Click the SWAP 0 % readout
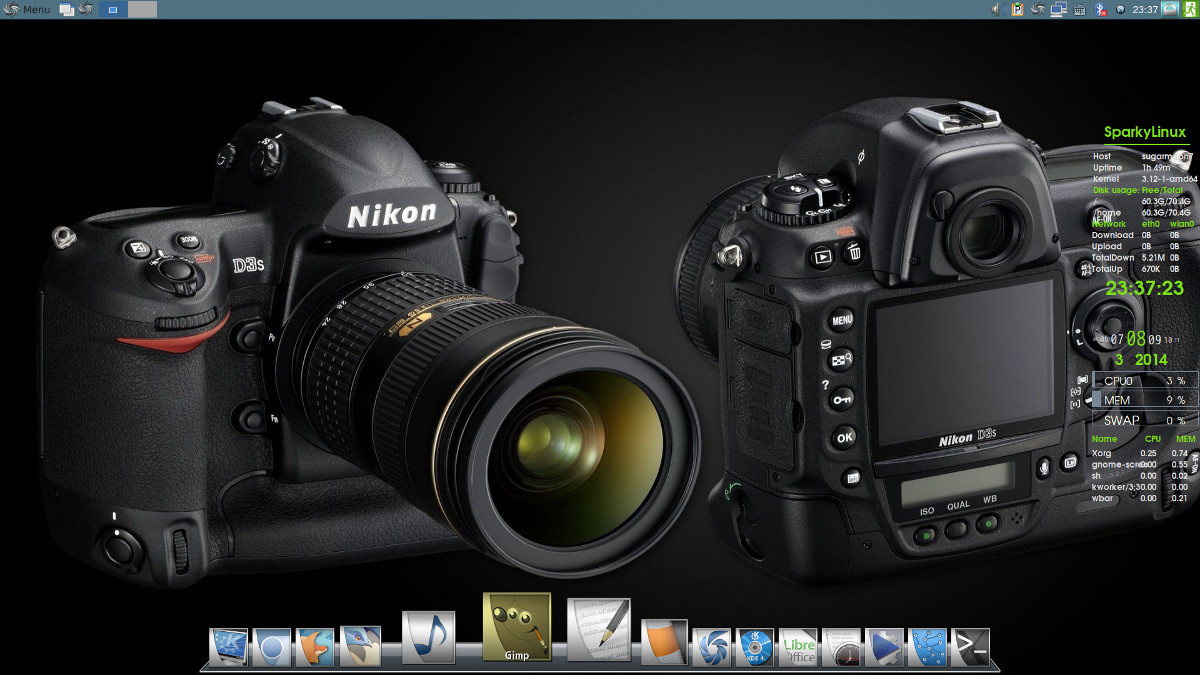This screenshot has height=675, width=1200. pyautogui.click(x=1145, y=420)
